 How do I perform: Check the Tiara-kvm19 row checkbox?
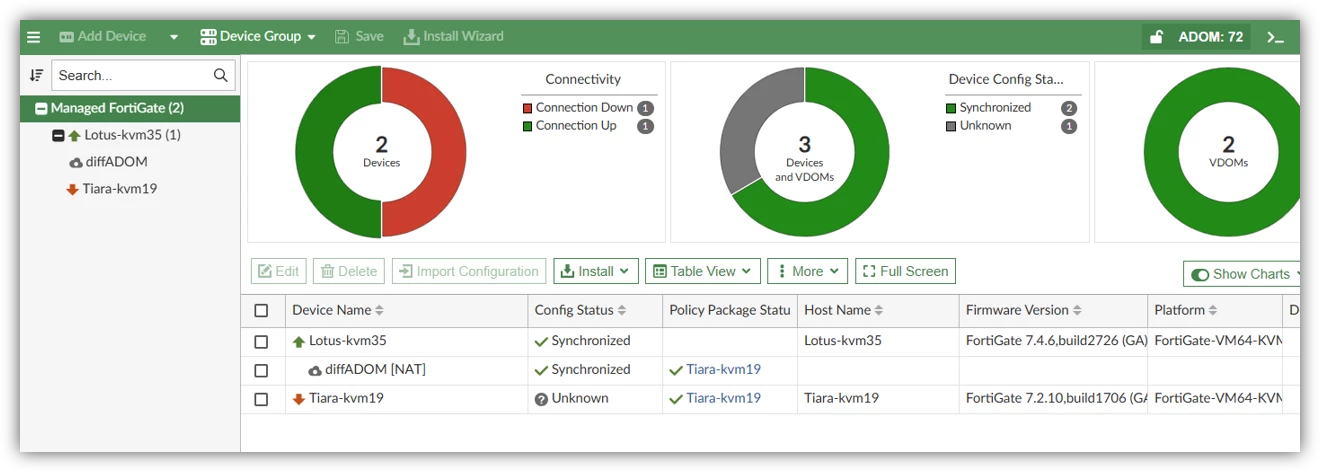[x=261, y=399]
